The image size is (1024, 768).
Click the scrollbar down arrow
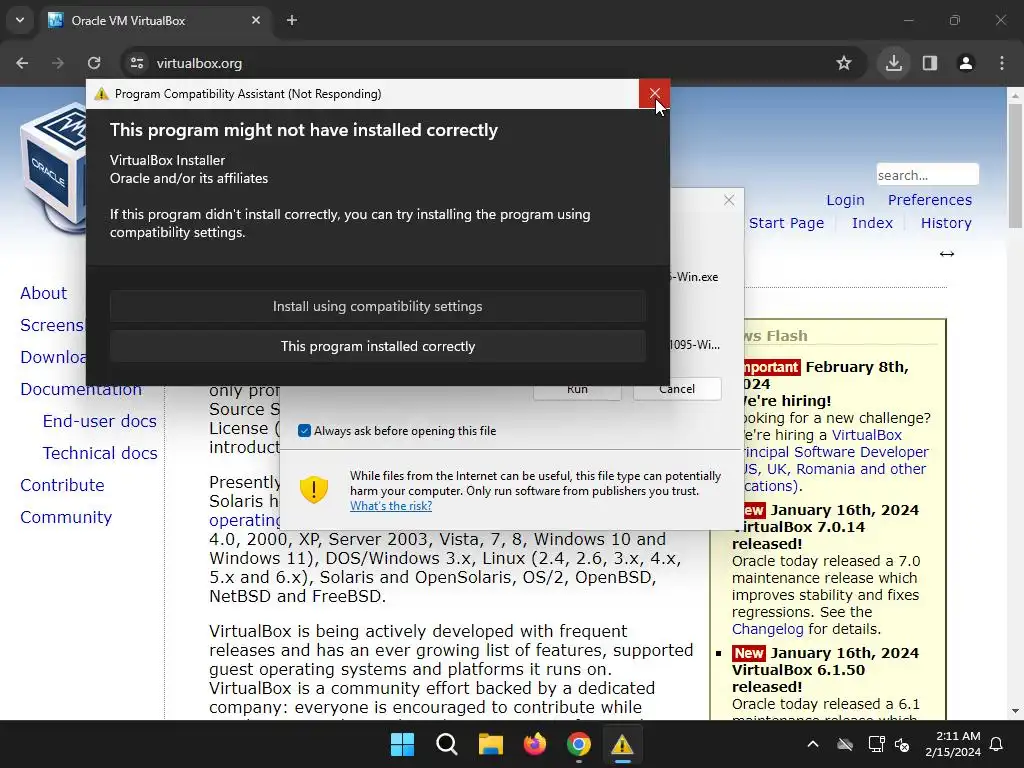point(1015,711)
